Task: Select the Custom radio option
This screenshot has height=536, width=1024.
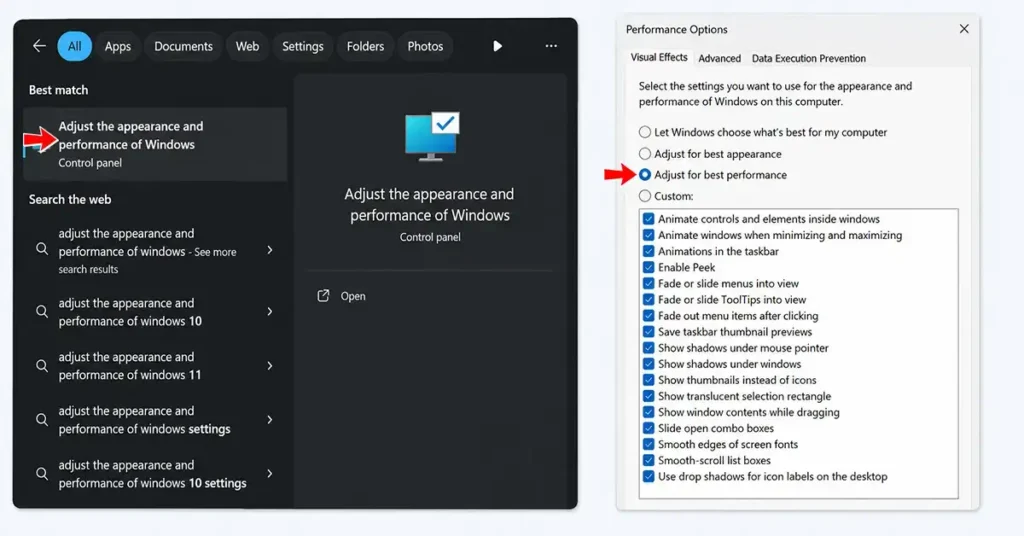Action: pos(645,196)
